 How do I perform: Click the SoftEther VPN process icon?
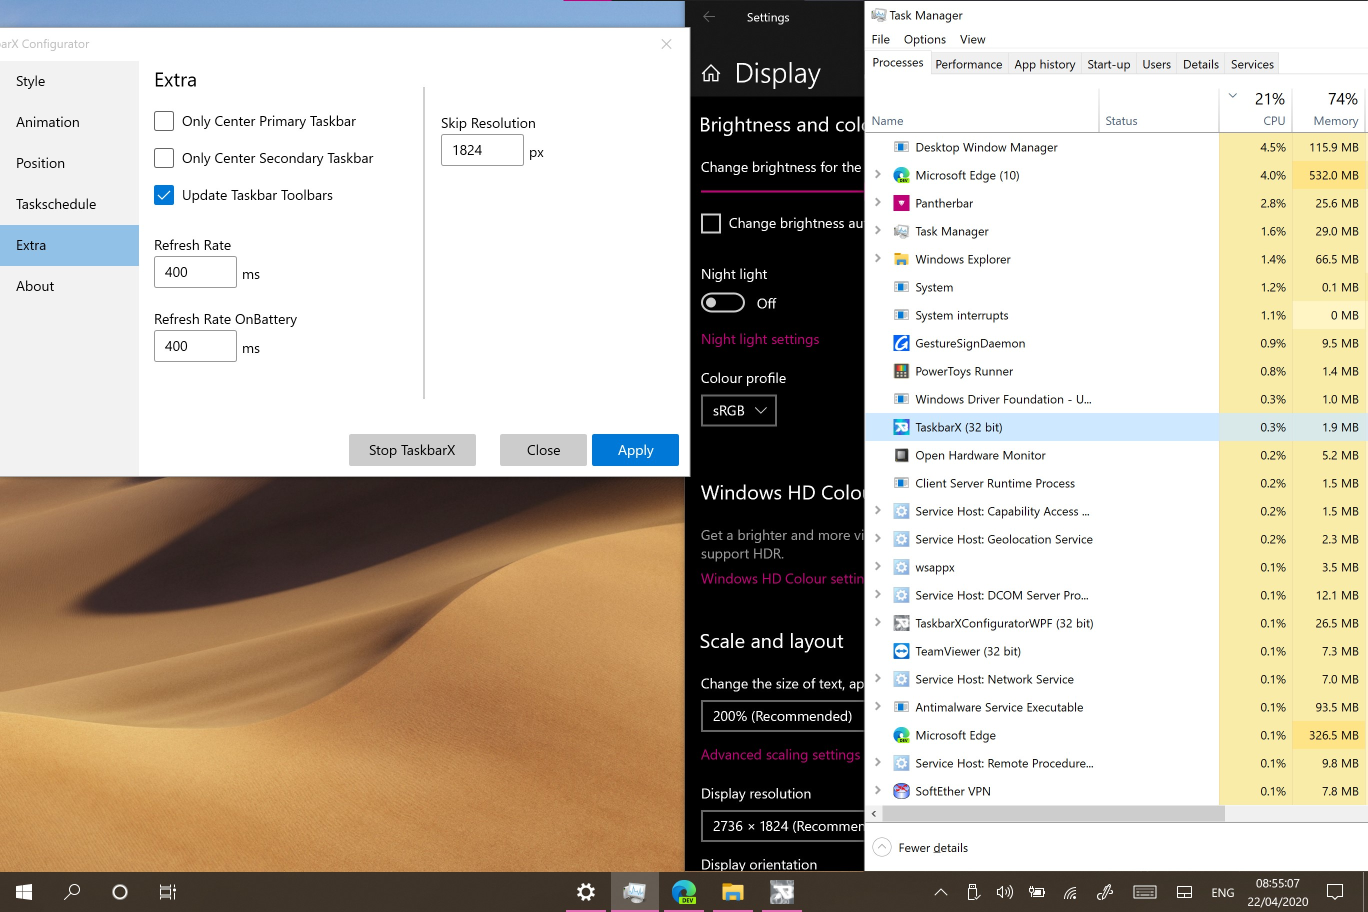(899, 791)
